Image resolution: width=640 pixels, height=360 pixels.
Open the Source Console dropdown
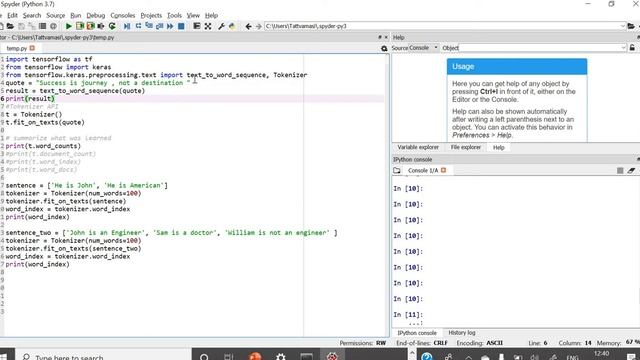click(424, 48)
